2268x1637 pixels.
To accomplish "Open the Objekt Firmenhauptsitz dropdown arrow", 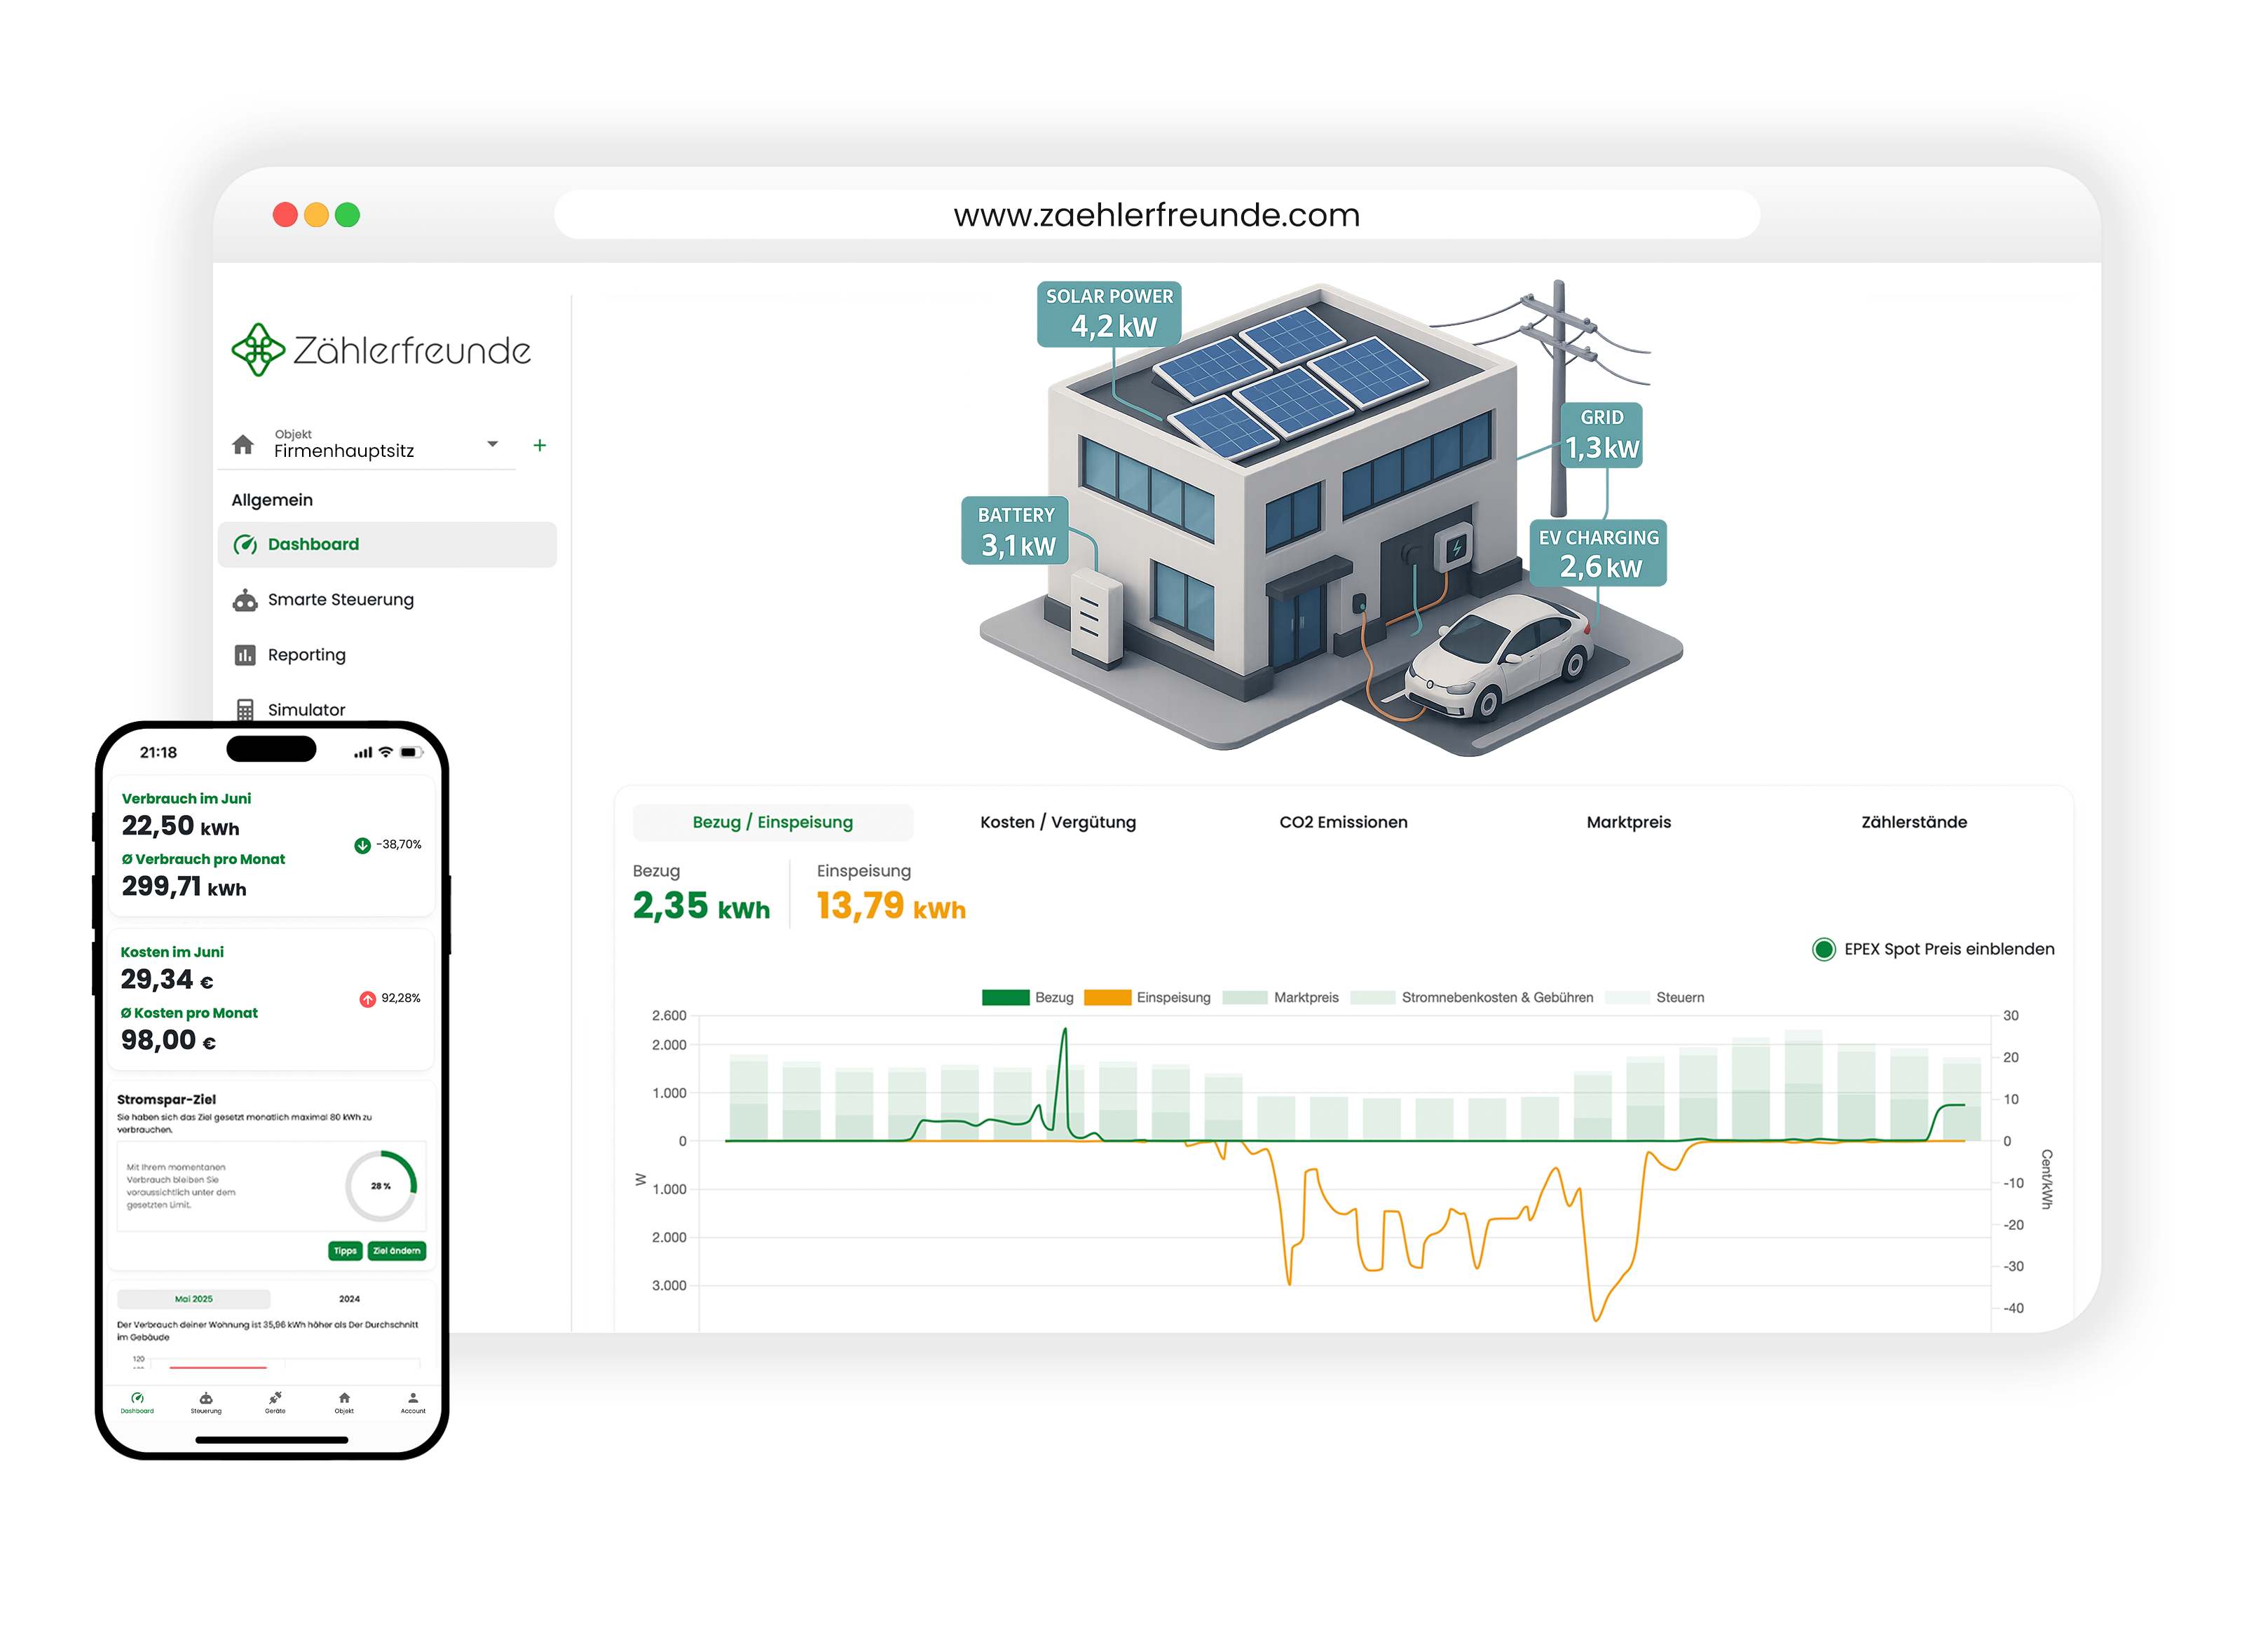I will click(492, 443).
